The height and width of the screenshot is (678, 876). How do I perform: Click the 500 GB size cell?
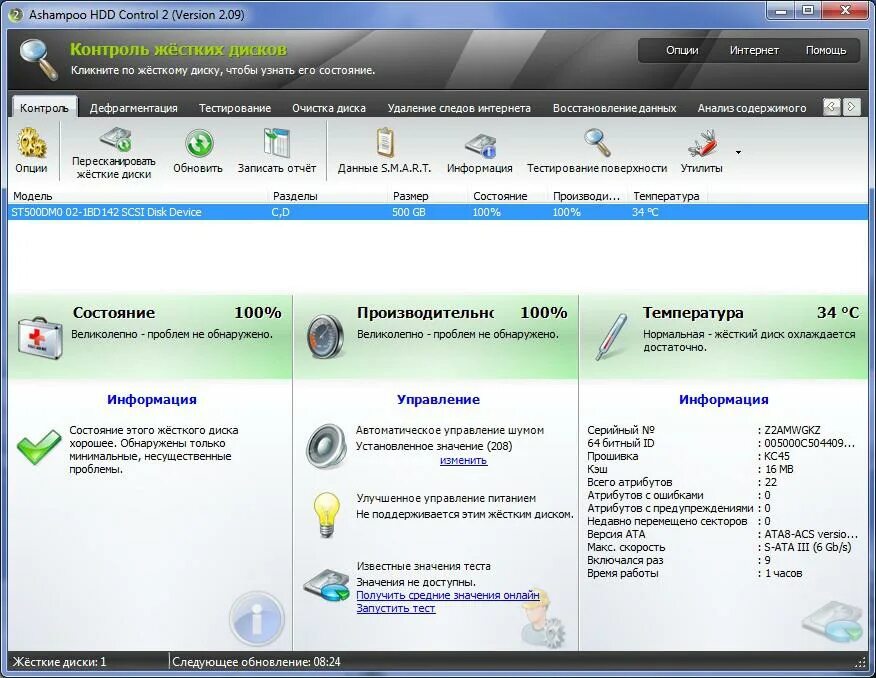pyautogui.click(x=409, y=212)
